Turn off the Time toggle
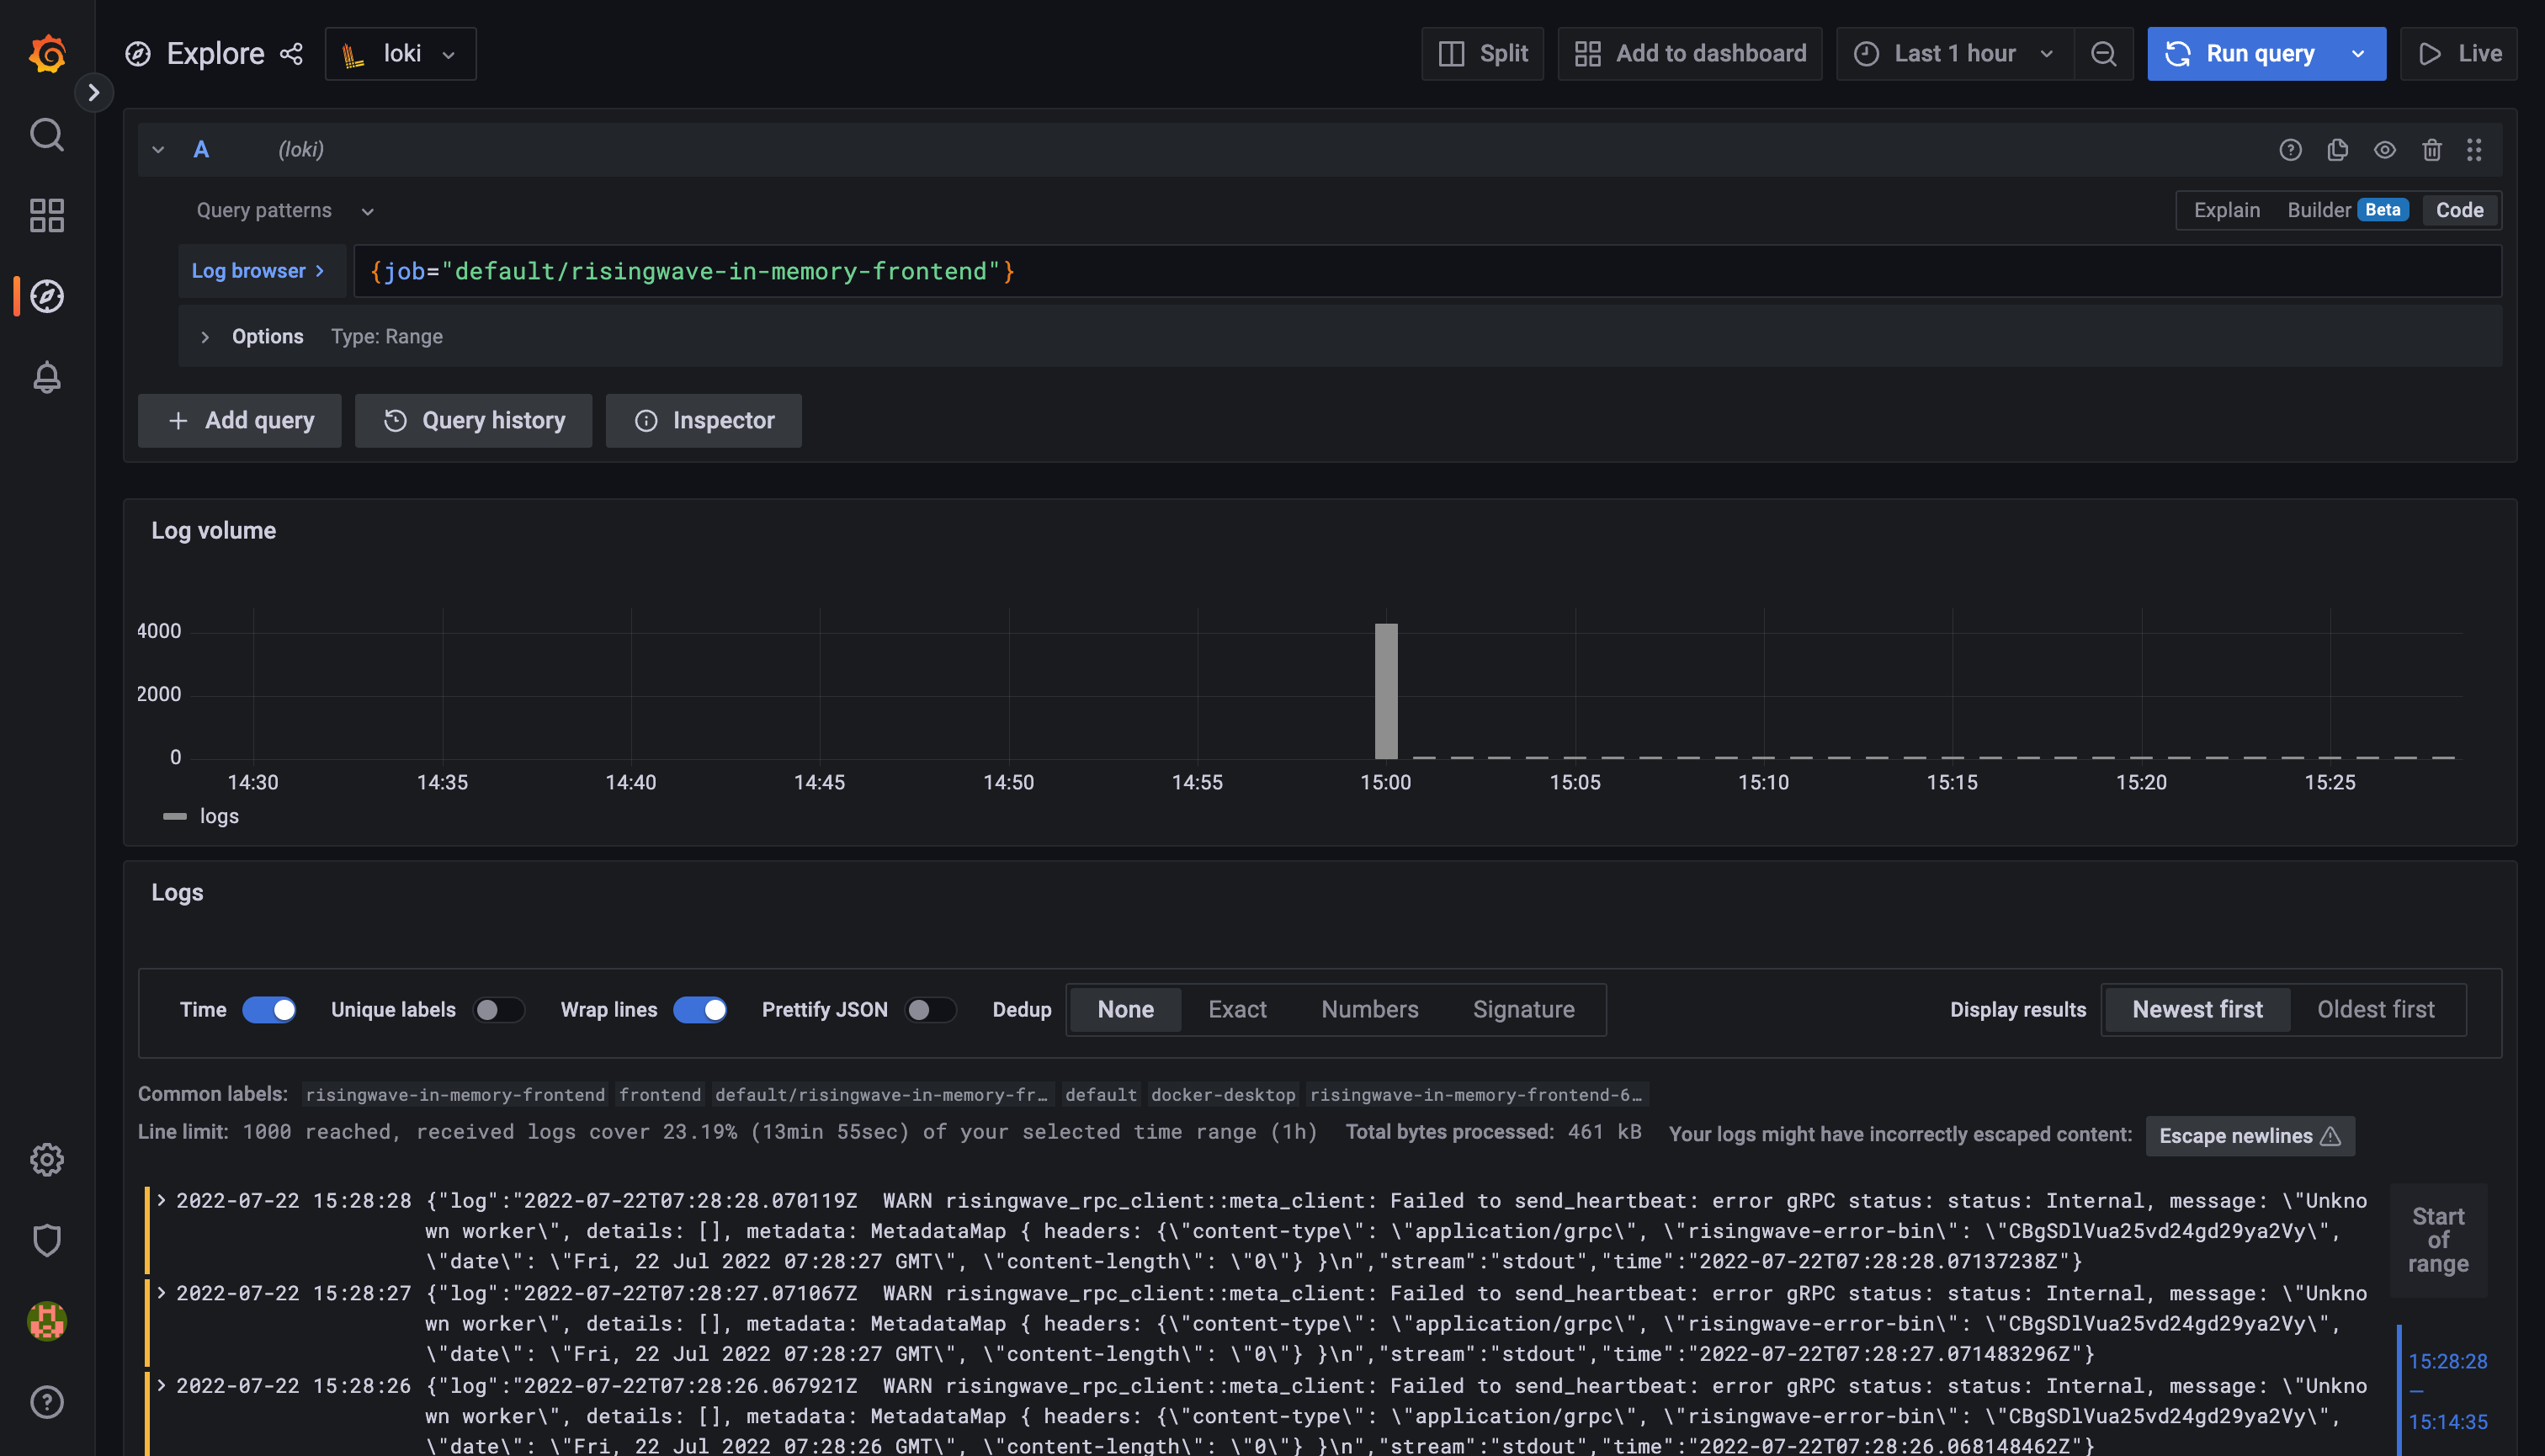The image size is (2545, 1456). tap(269, 1010)
